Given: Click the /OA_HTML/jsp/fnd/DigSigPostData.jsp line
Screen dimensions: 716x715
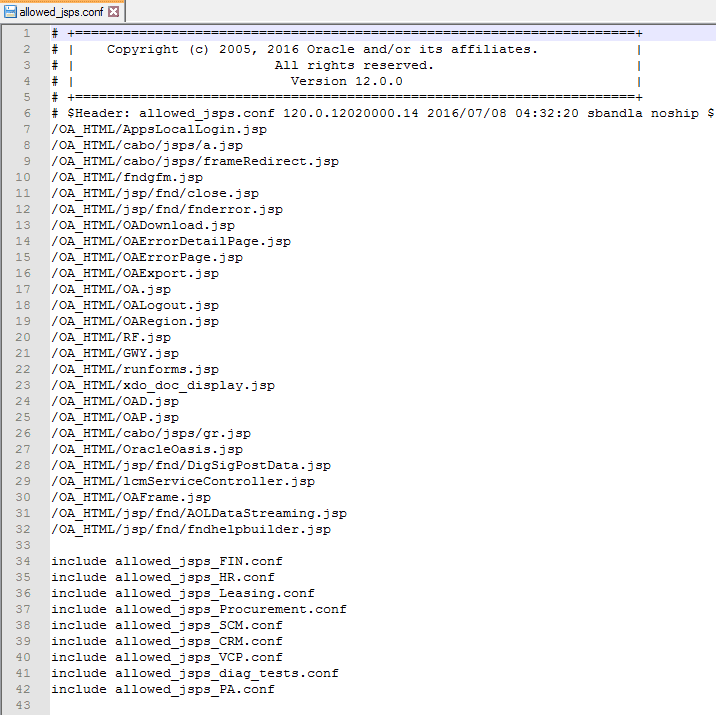Looking at the screenshot, I should 191,465.
